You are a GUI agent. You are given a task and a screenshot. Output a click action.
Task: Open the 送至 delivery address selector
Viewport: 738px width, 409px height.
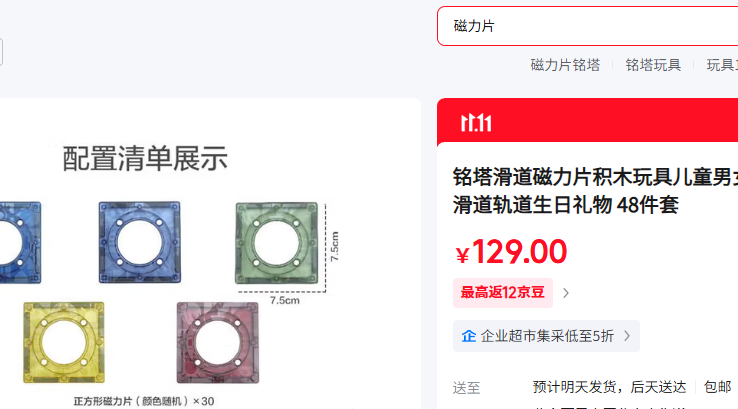tap(466, 388)
